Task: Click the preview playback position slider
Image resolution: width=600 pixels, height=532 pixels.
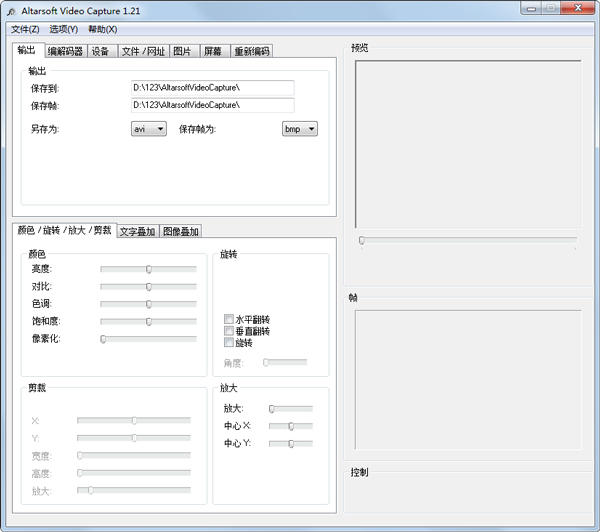Action: click(467, 240)
